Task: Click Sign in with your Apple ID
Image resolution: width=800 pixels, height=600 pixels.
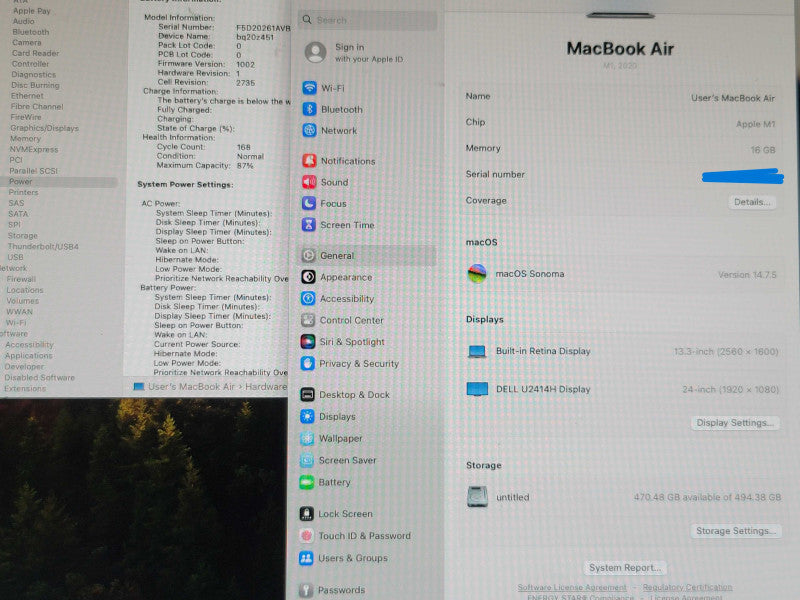Action: click(x=369, y=53)
